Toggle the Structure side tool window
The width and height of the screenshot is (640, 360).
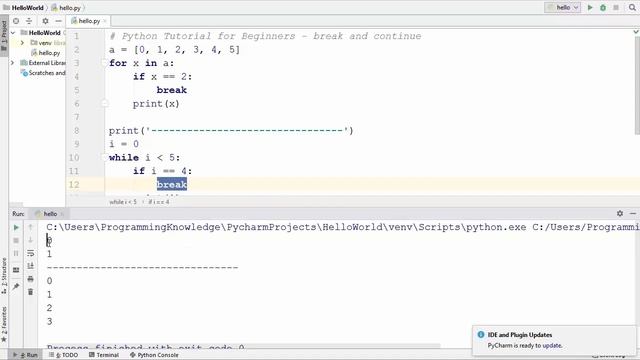[x=4, y=276]
